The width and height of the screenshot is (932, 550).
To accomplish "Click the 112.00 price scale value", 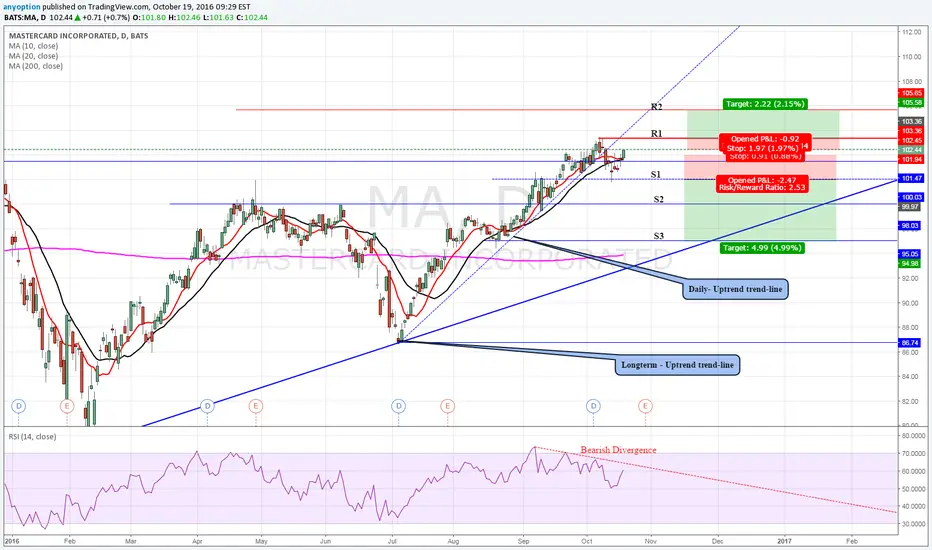I will (912, 32).
